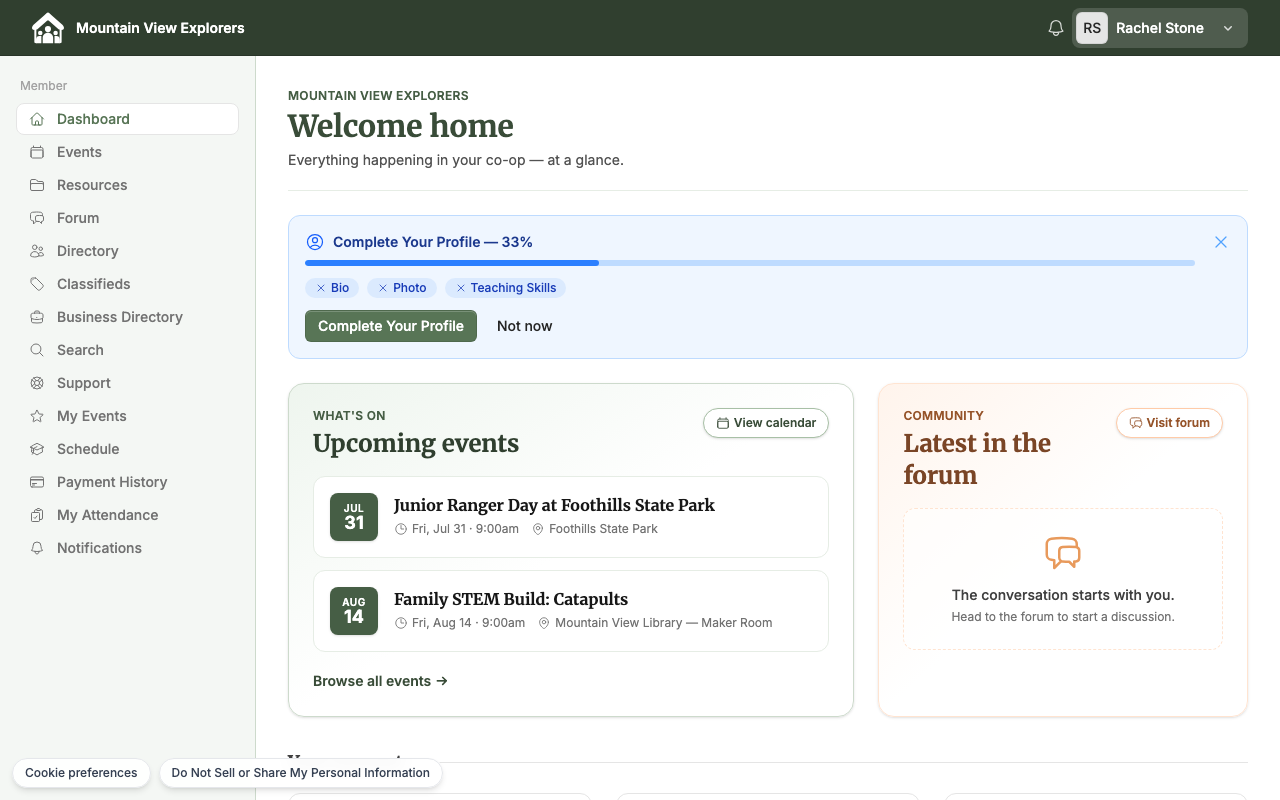
Task: Open My Attendance in the sidebar
Action: [x=127, y=515]
